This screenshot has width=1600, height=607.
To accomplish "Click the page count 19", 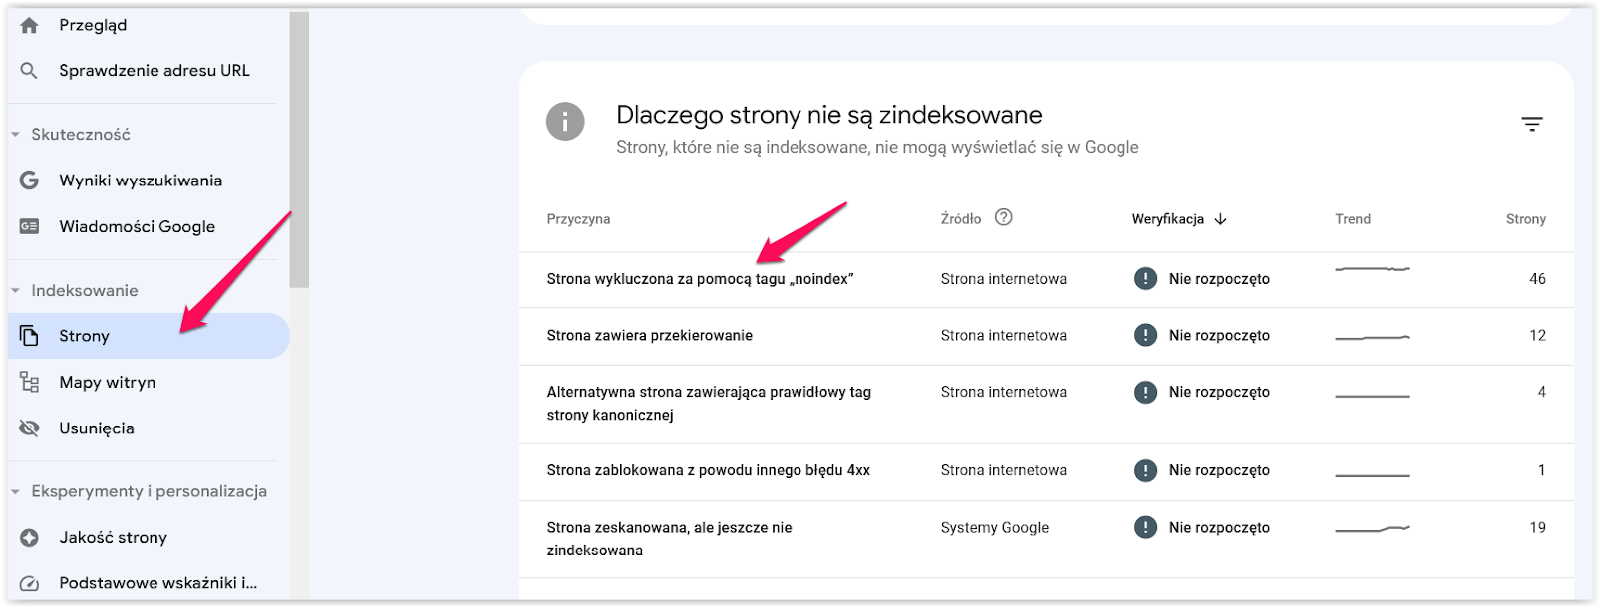I will [1537, 527].
